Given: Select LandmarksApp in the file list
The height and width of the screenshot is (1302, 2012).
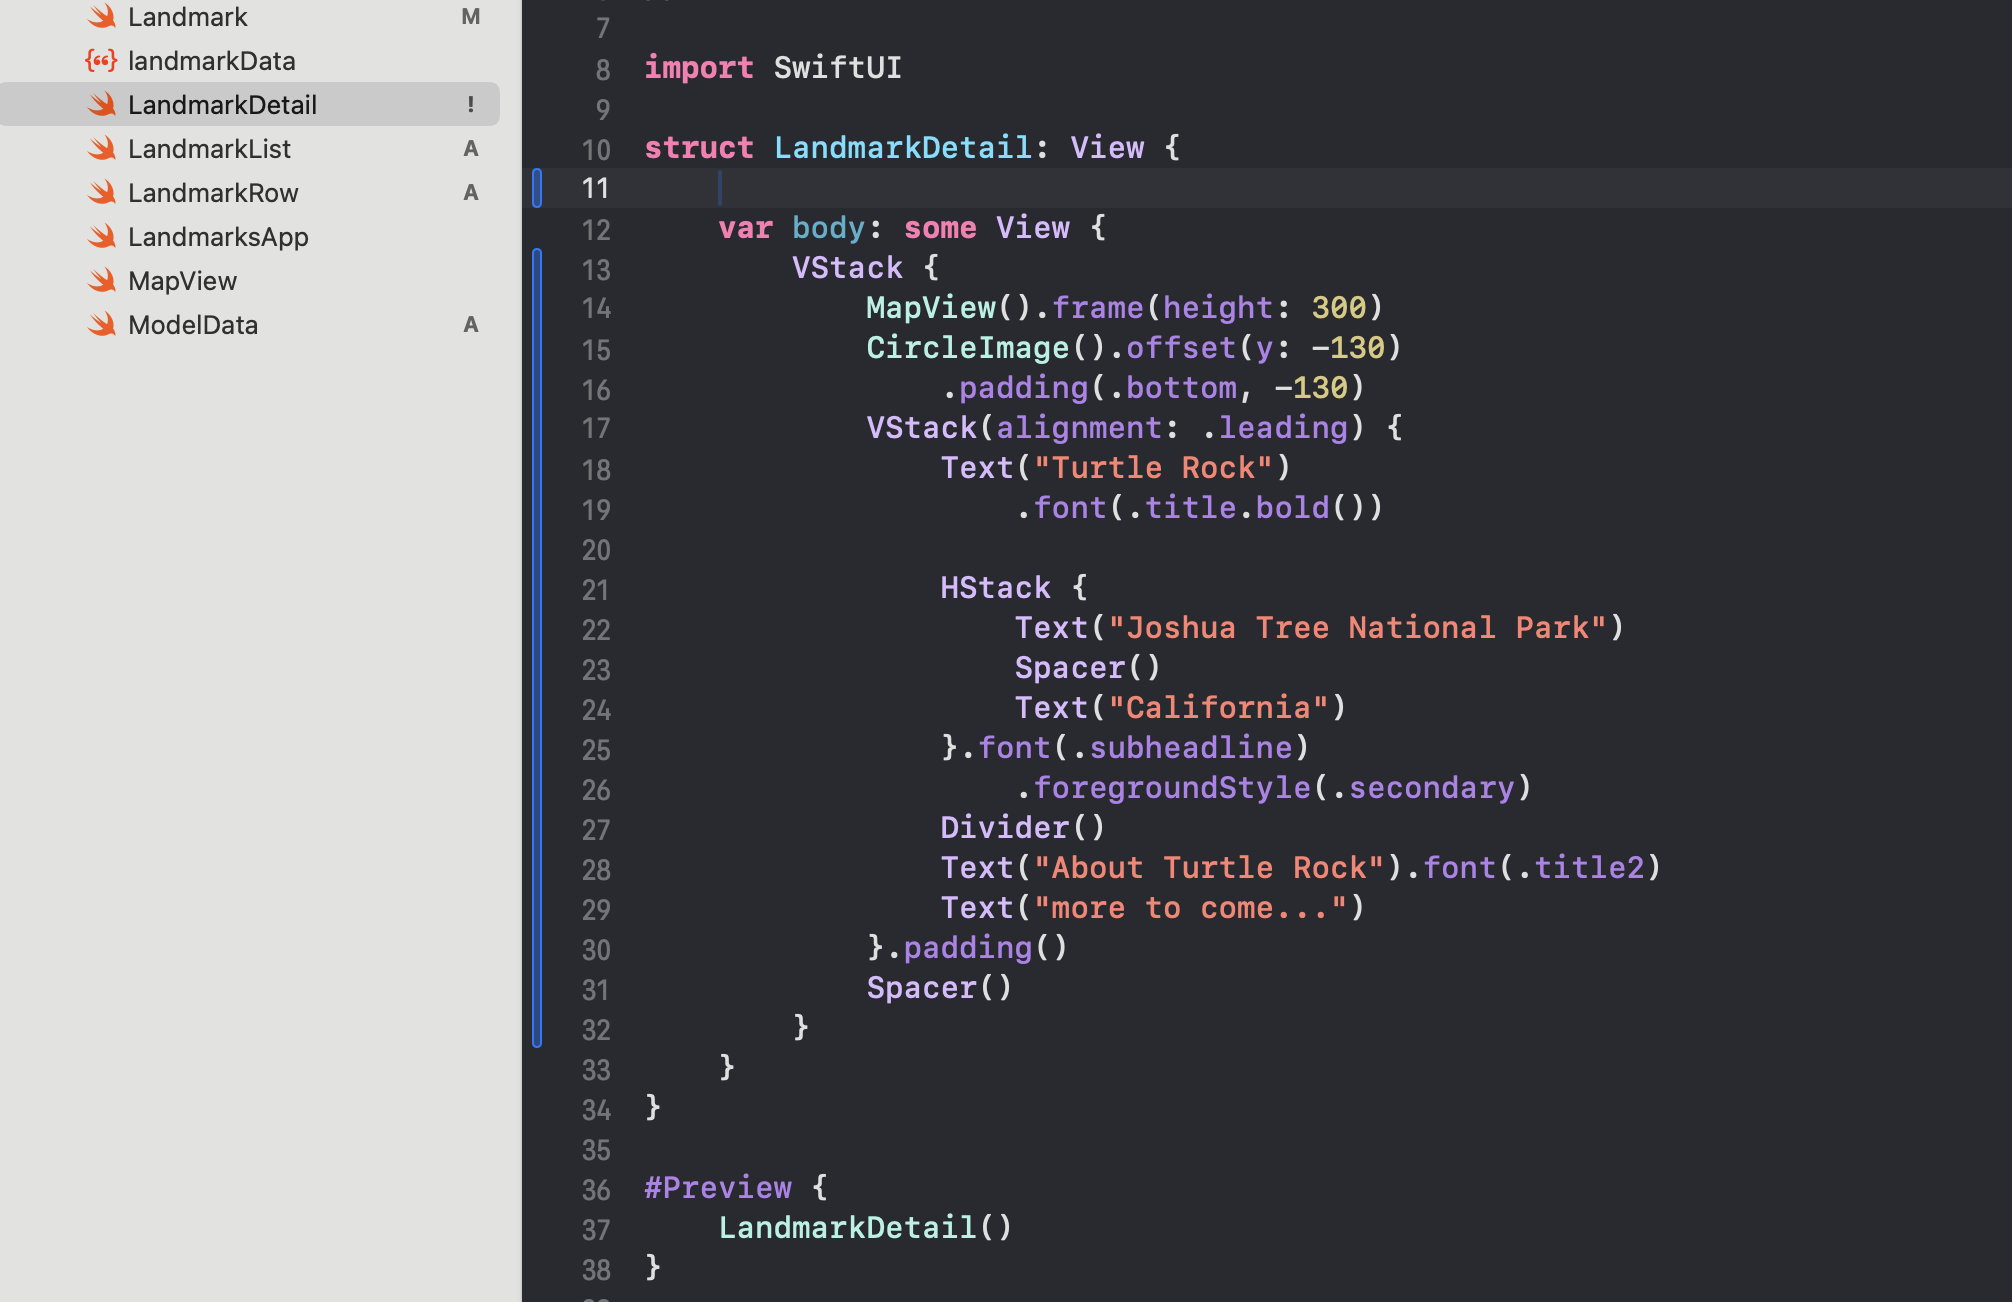Looking at the screenshot, I should (x=218, y=237).
